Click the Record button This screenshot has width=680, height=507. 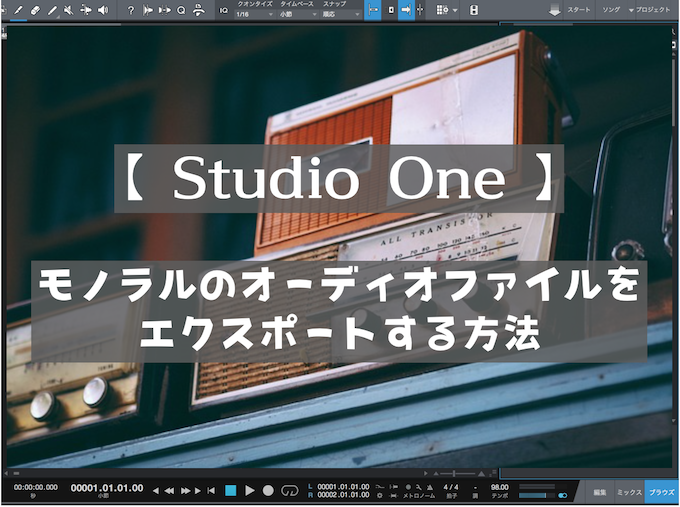(268, 491)
